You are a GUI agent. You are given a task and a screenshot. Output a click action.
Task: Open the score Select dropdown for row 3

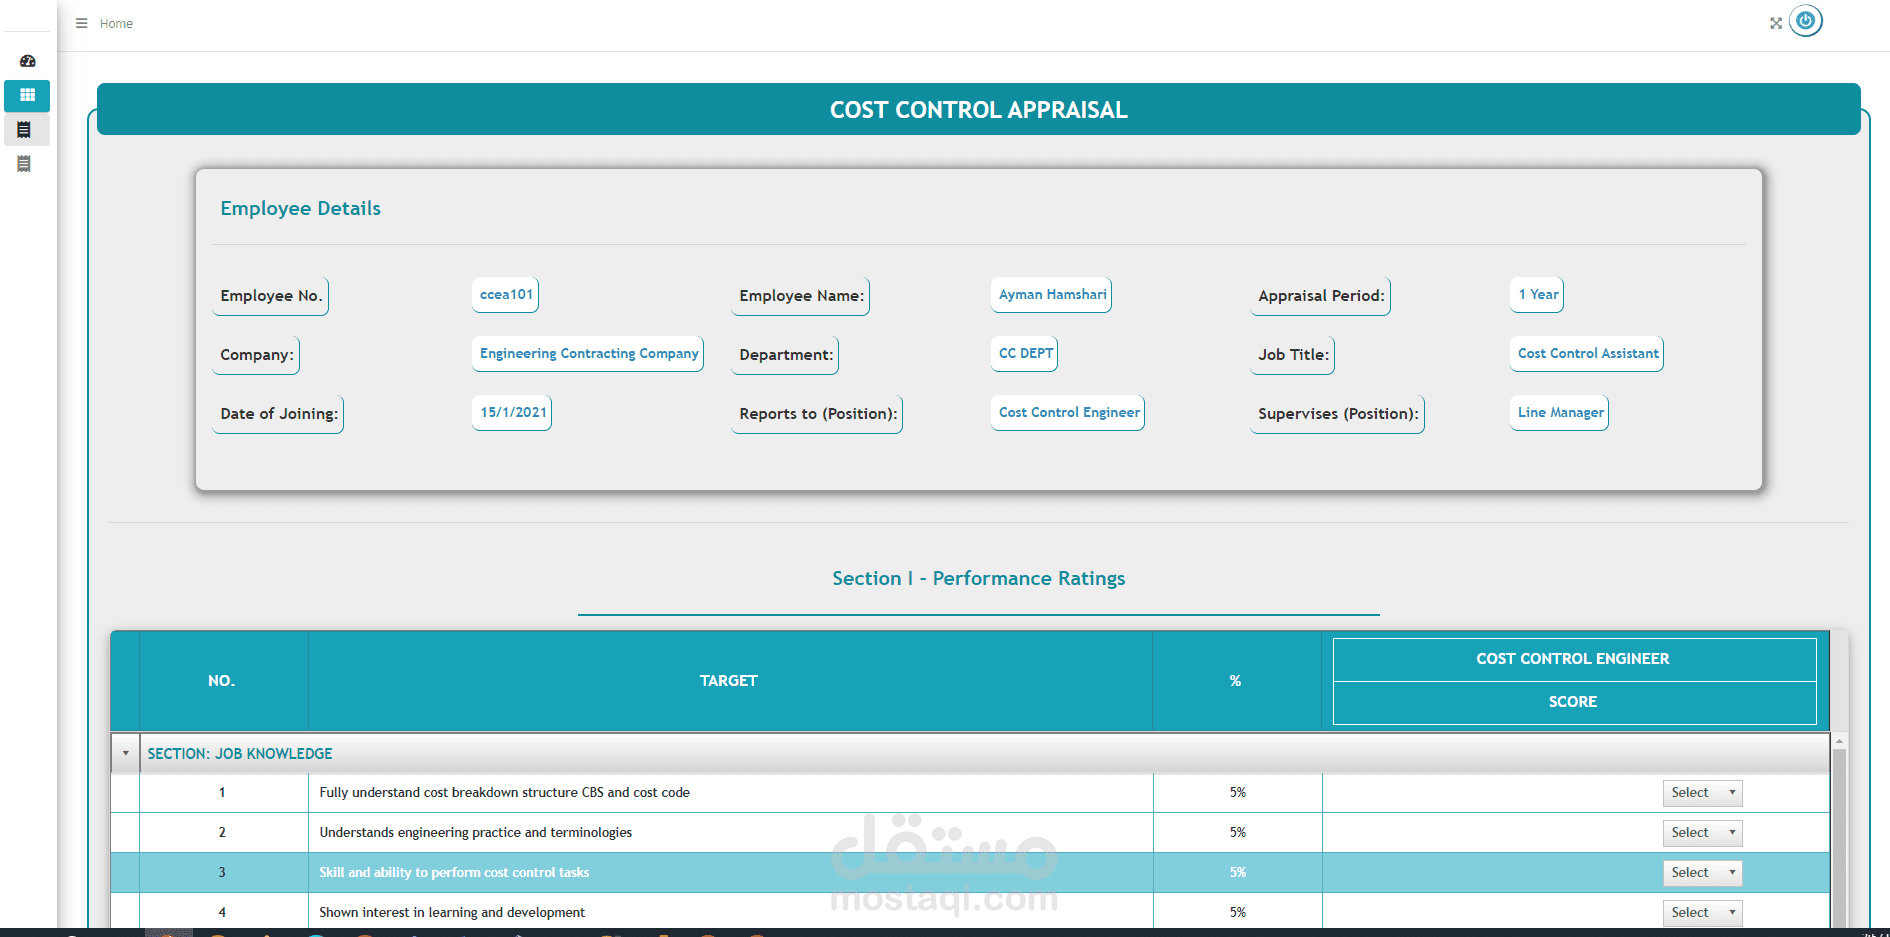pos(1702,873)
